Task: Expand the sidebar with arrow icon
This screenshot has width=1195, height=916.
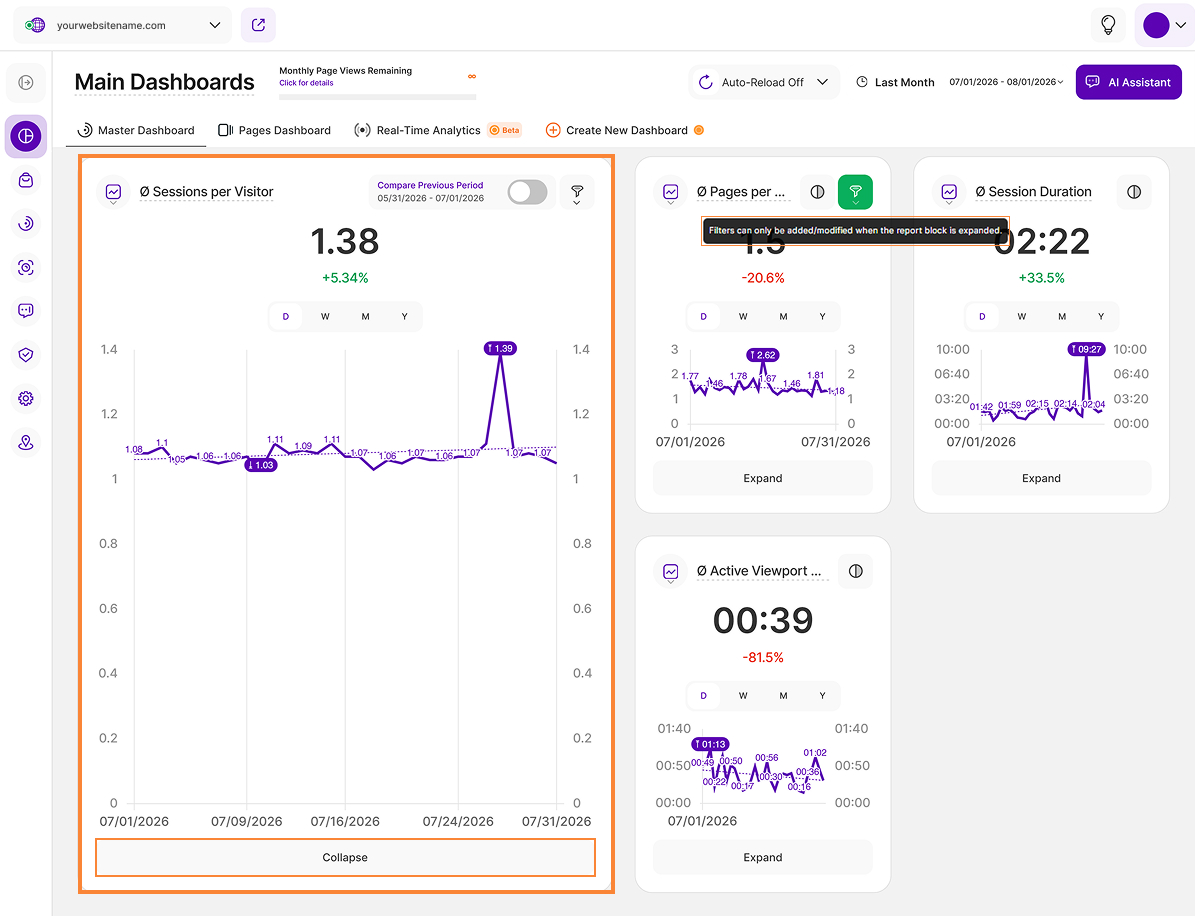Action: [x=26, y=82]
